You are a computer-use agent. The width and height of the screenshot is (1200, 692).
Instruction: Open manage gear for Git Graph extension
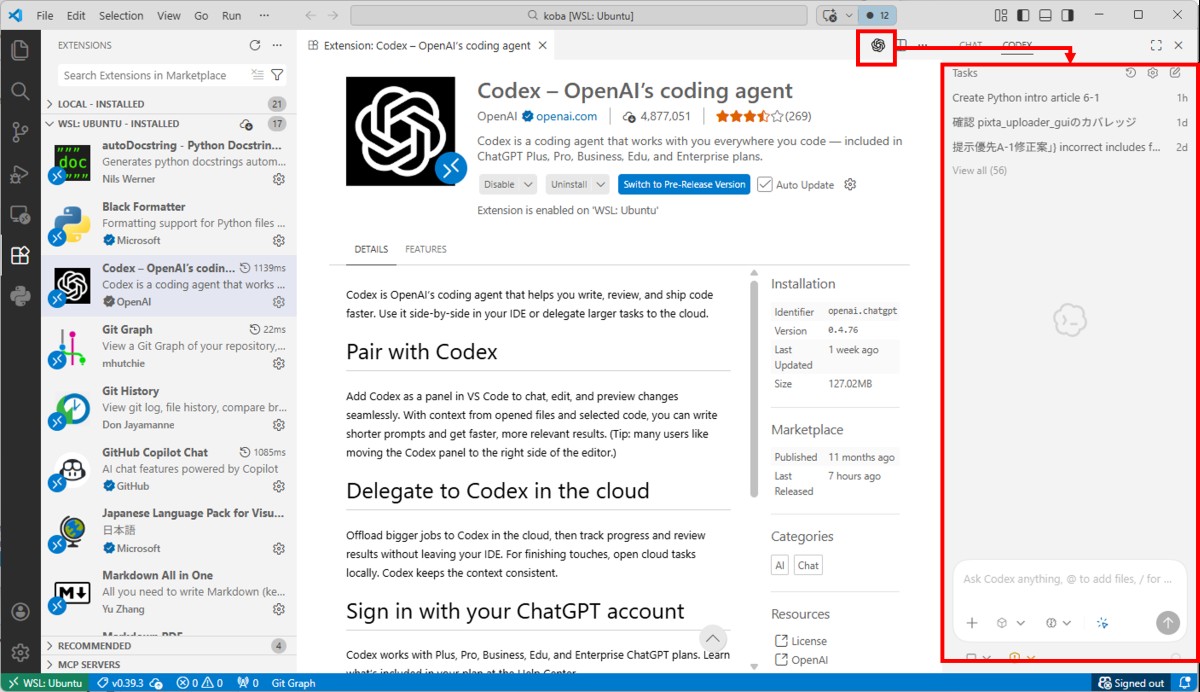click(279, 364)
